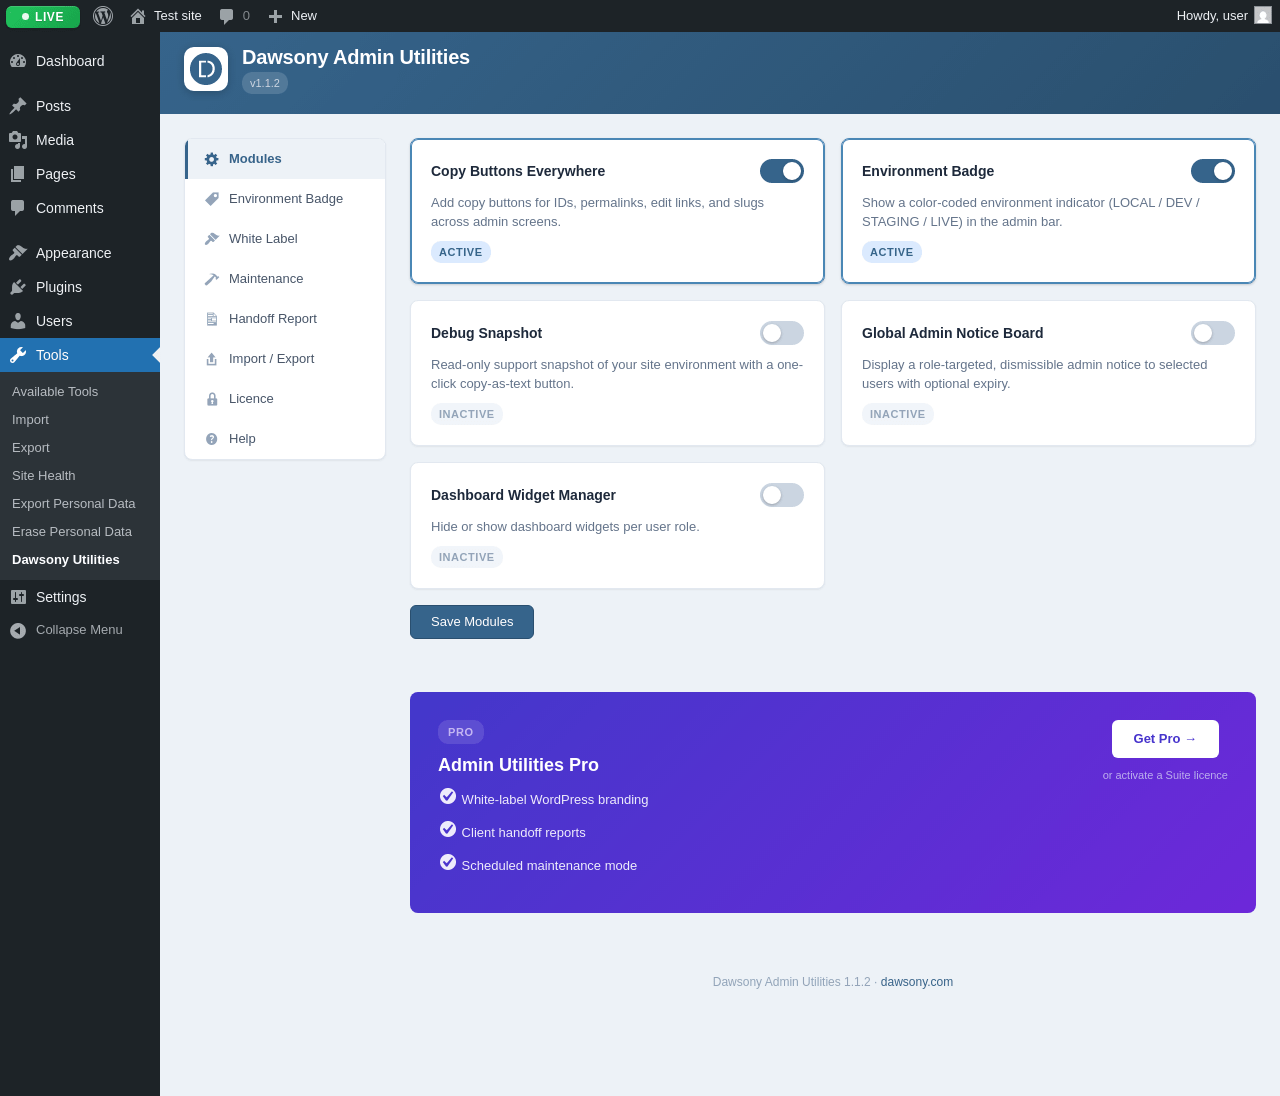Click the Maintenance hammer icon
Screen dimensions: 1280x1096
point(212,279)
